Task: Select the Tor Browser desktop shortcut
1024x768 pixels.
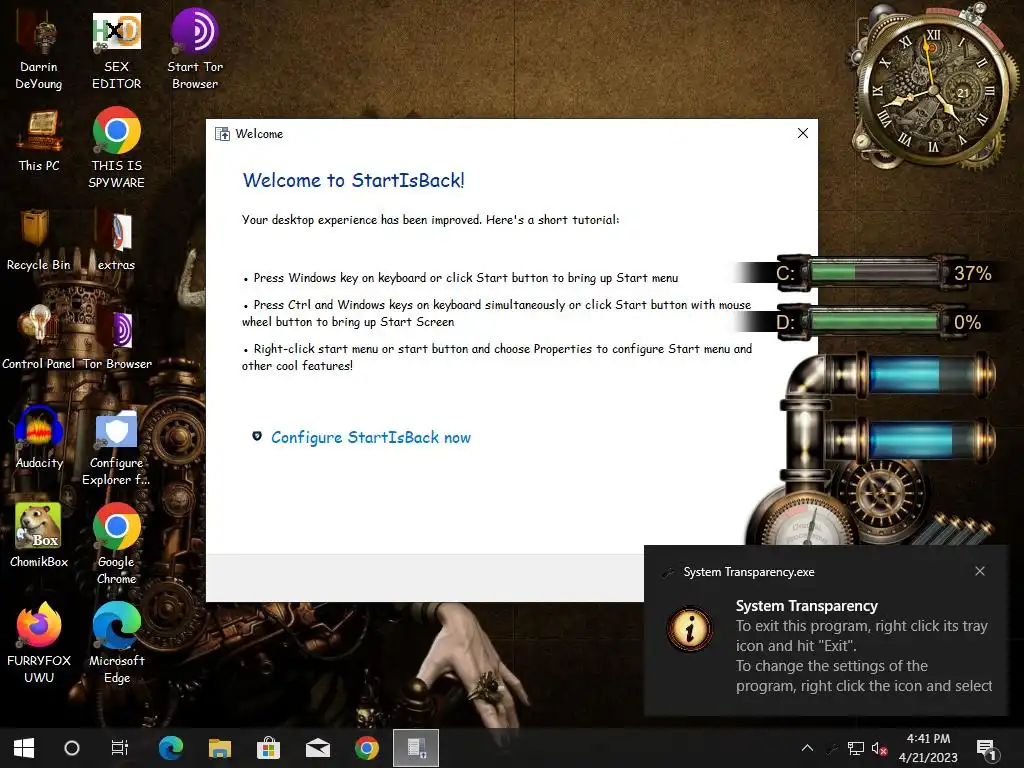Action: tap(117, 338)
